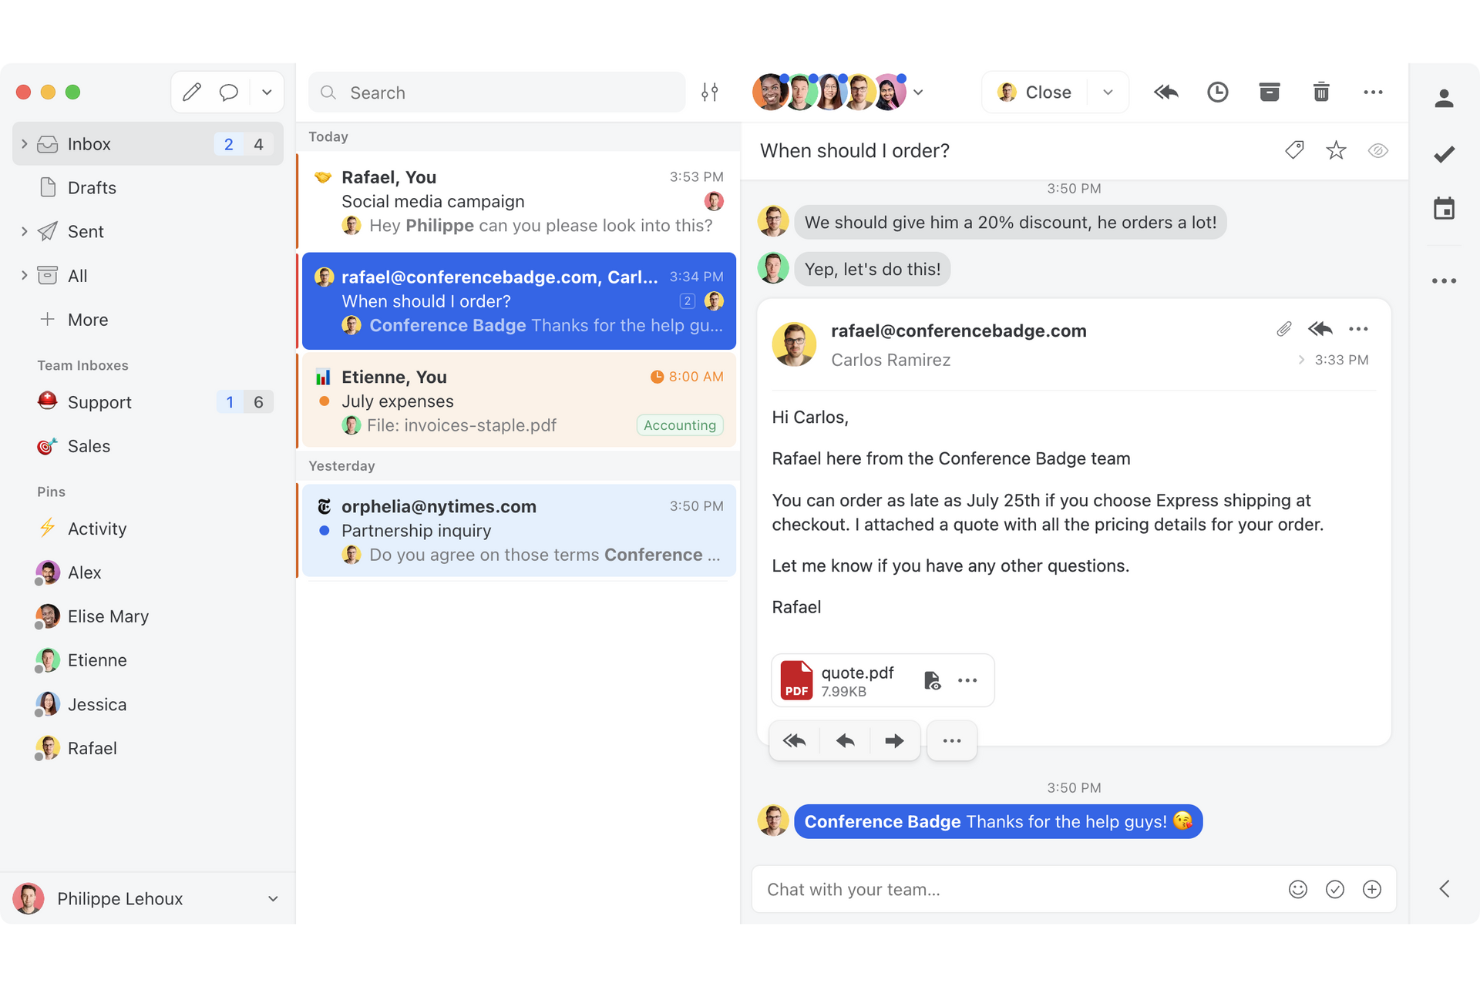Viewport: 1480px width, 987px height.
Task: Click the compose new message pencil icon
Action: (x=192, y=92)
